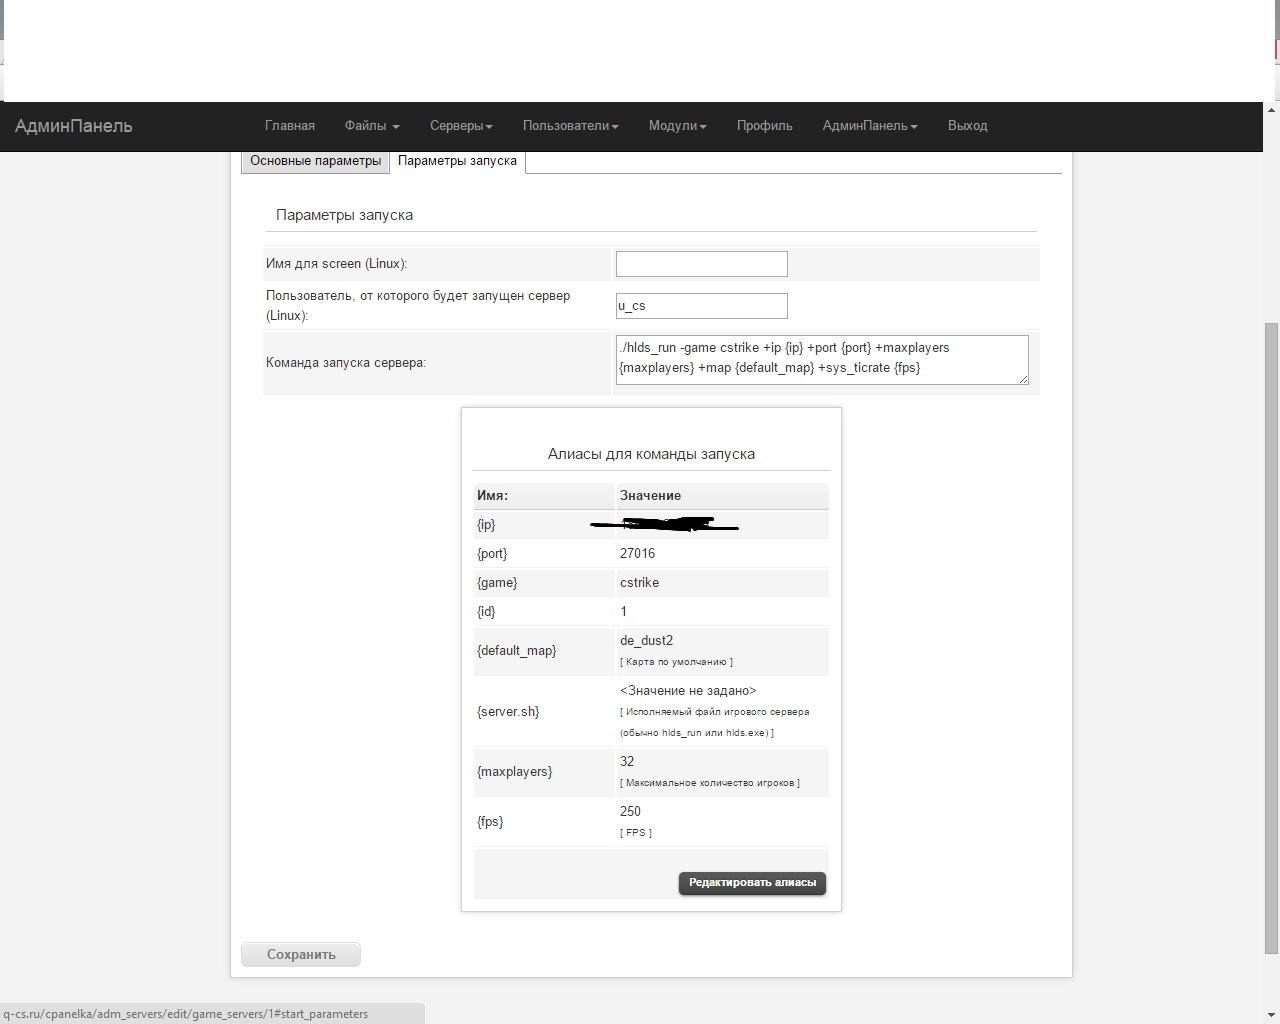
Task: Open the Профиль page
Action: (x=764, y=126)
